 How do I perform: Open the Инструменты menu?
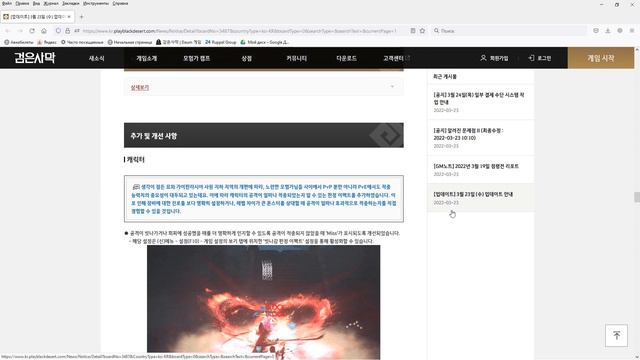(x=96, y=3)
